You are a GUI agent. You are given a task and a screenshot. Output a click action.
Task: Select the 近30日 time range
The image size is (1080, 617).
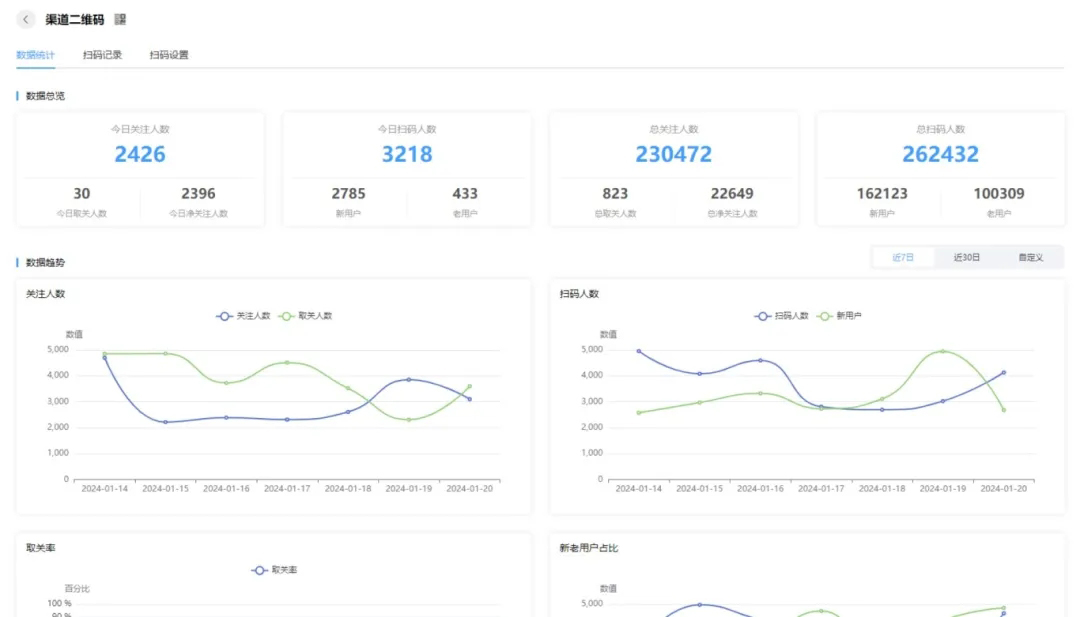pos(966,258)
